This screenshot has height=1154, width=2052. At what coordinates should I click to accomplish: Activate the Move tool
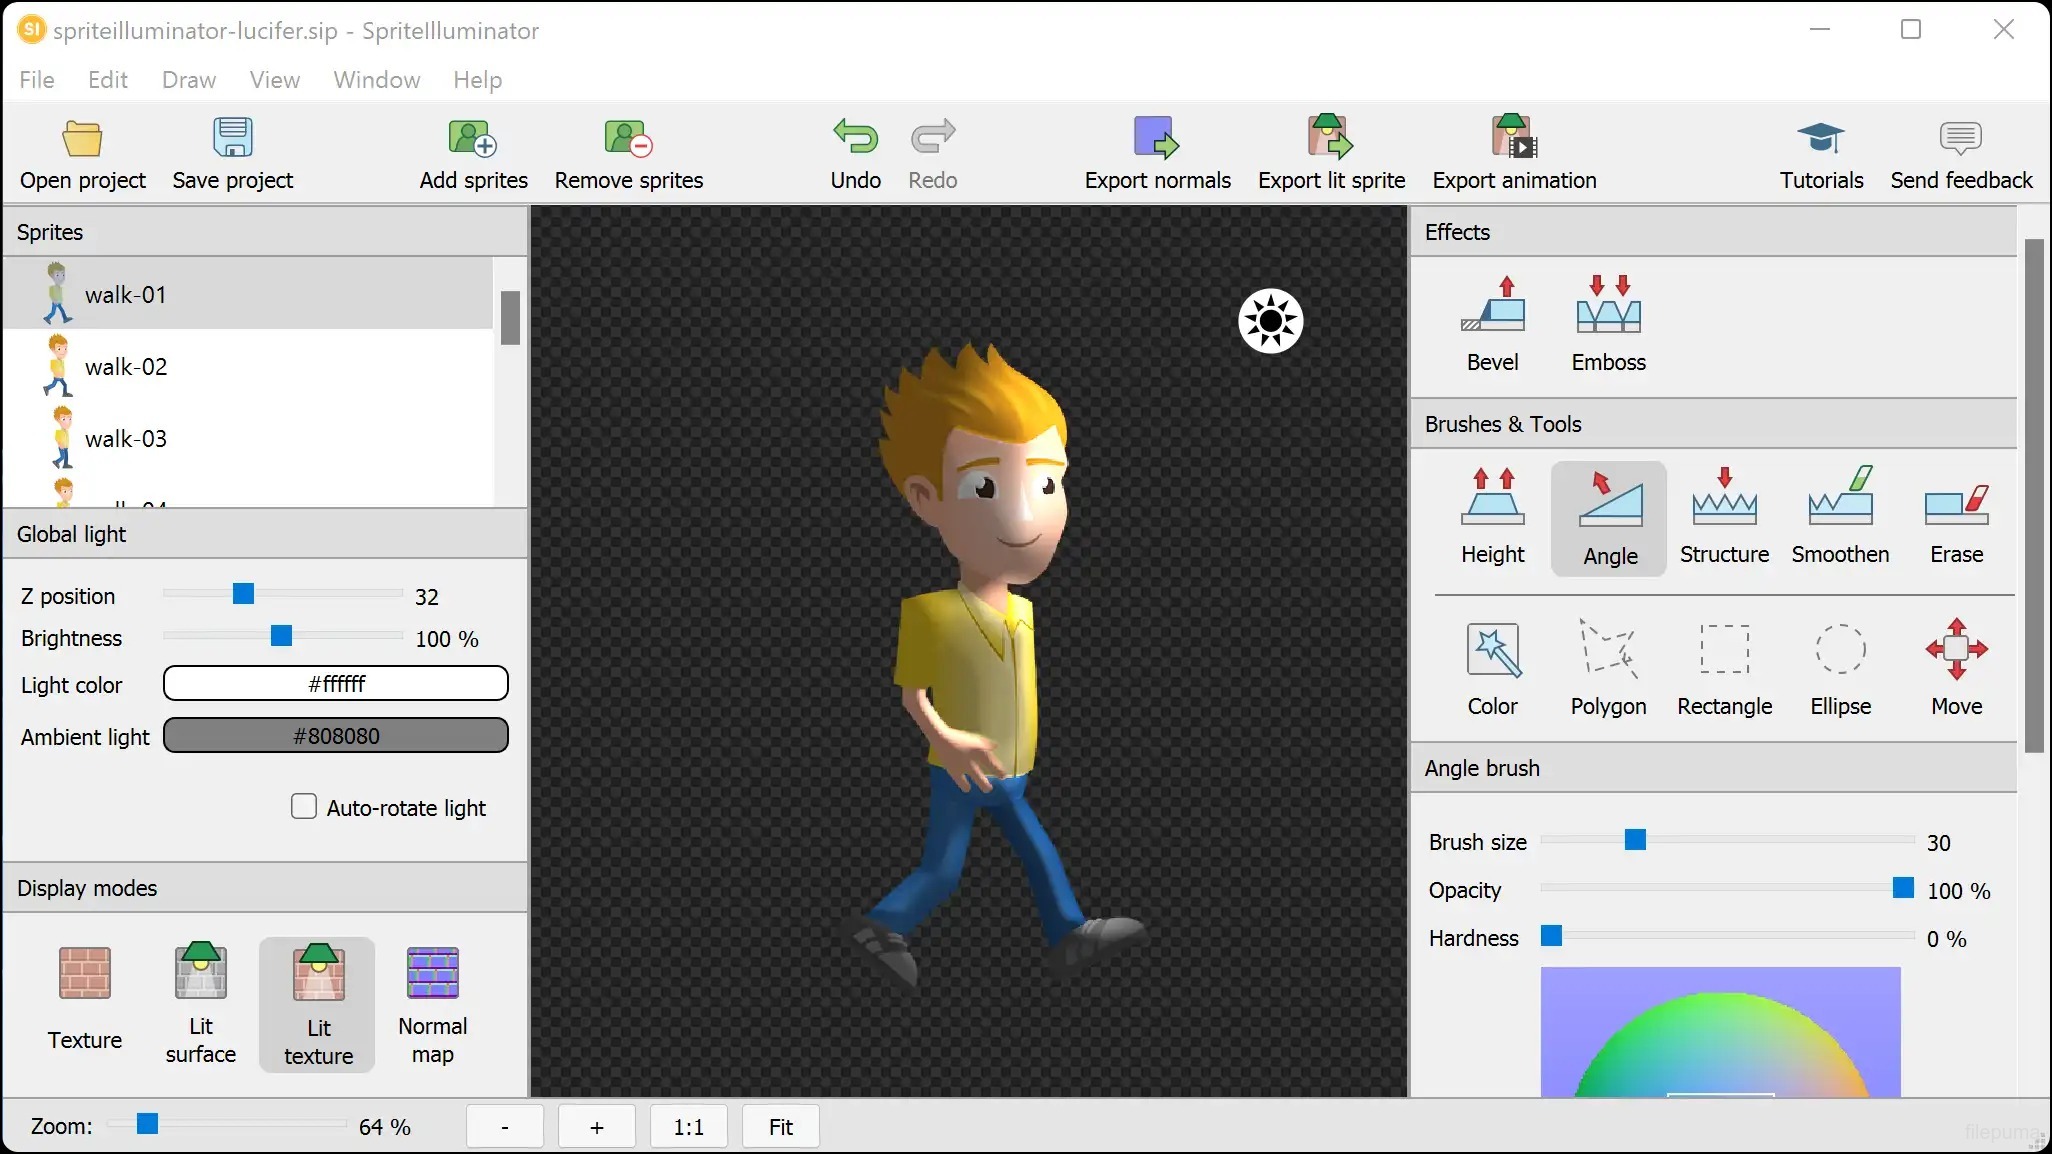coord(1956,667)
